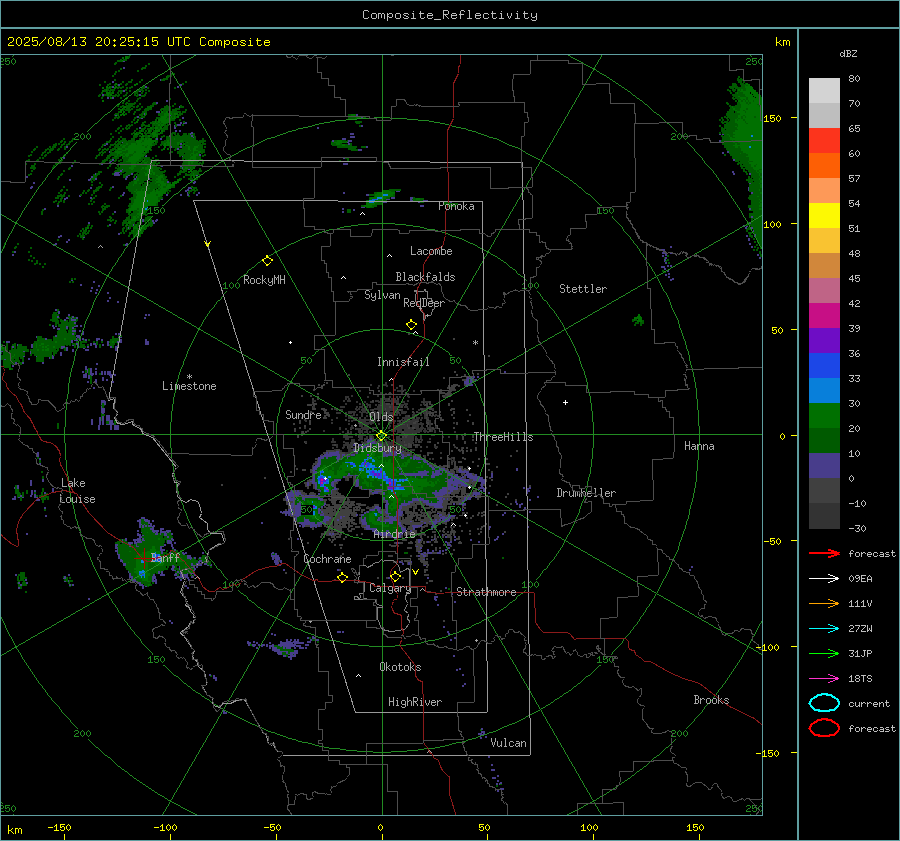Click the Hanna town label

tap(699, 446)
